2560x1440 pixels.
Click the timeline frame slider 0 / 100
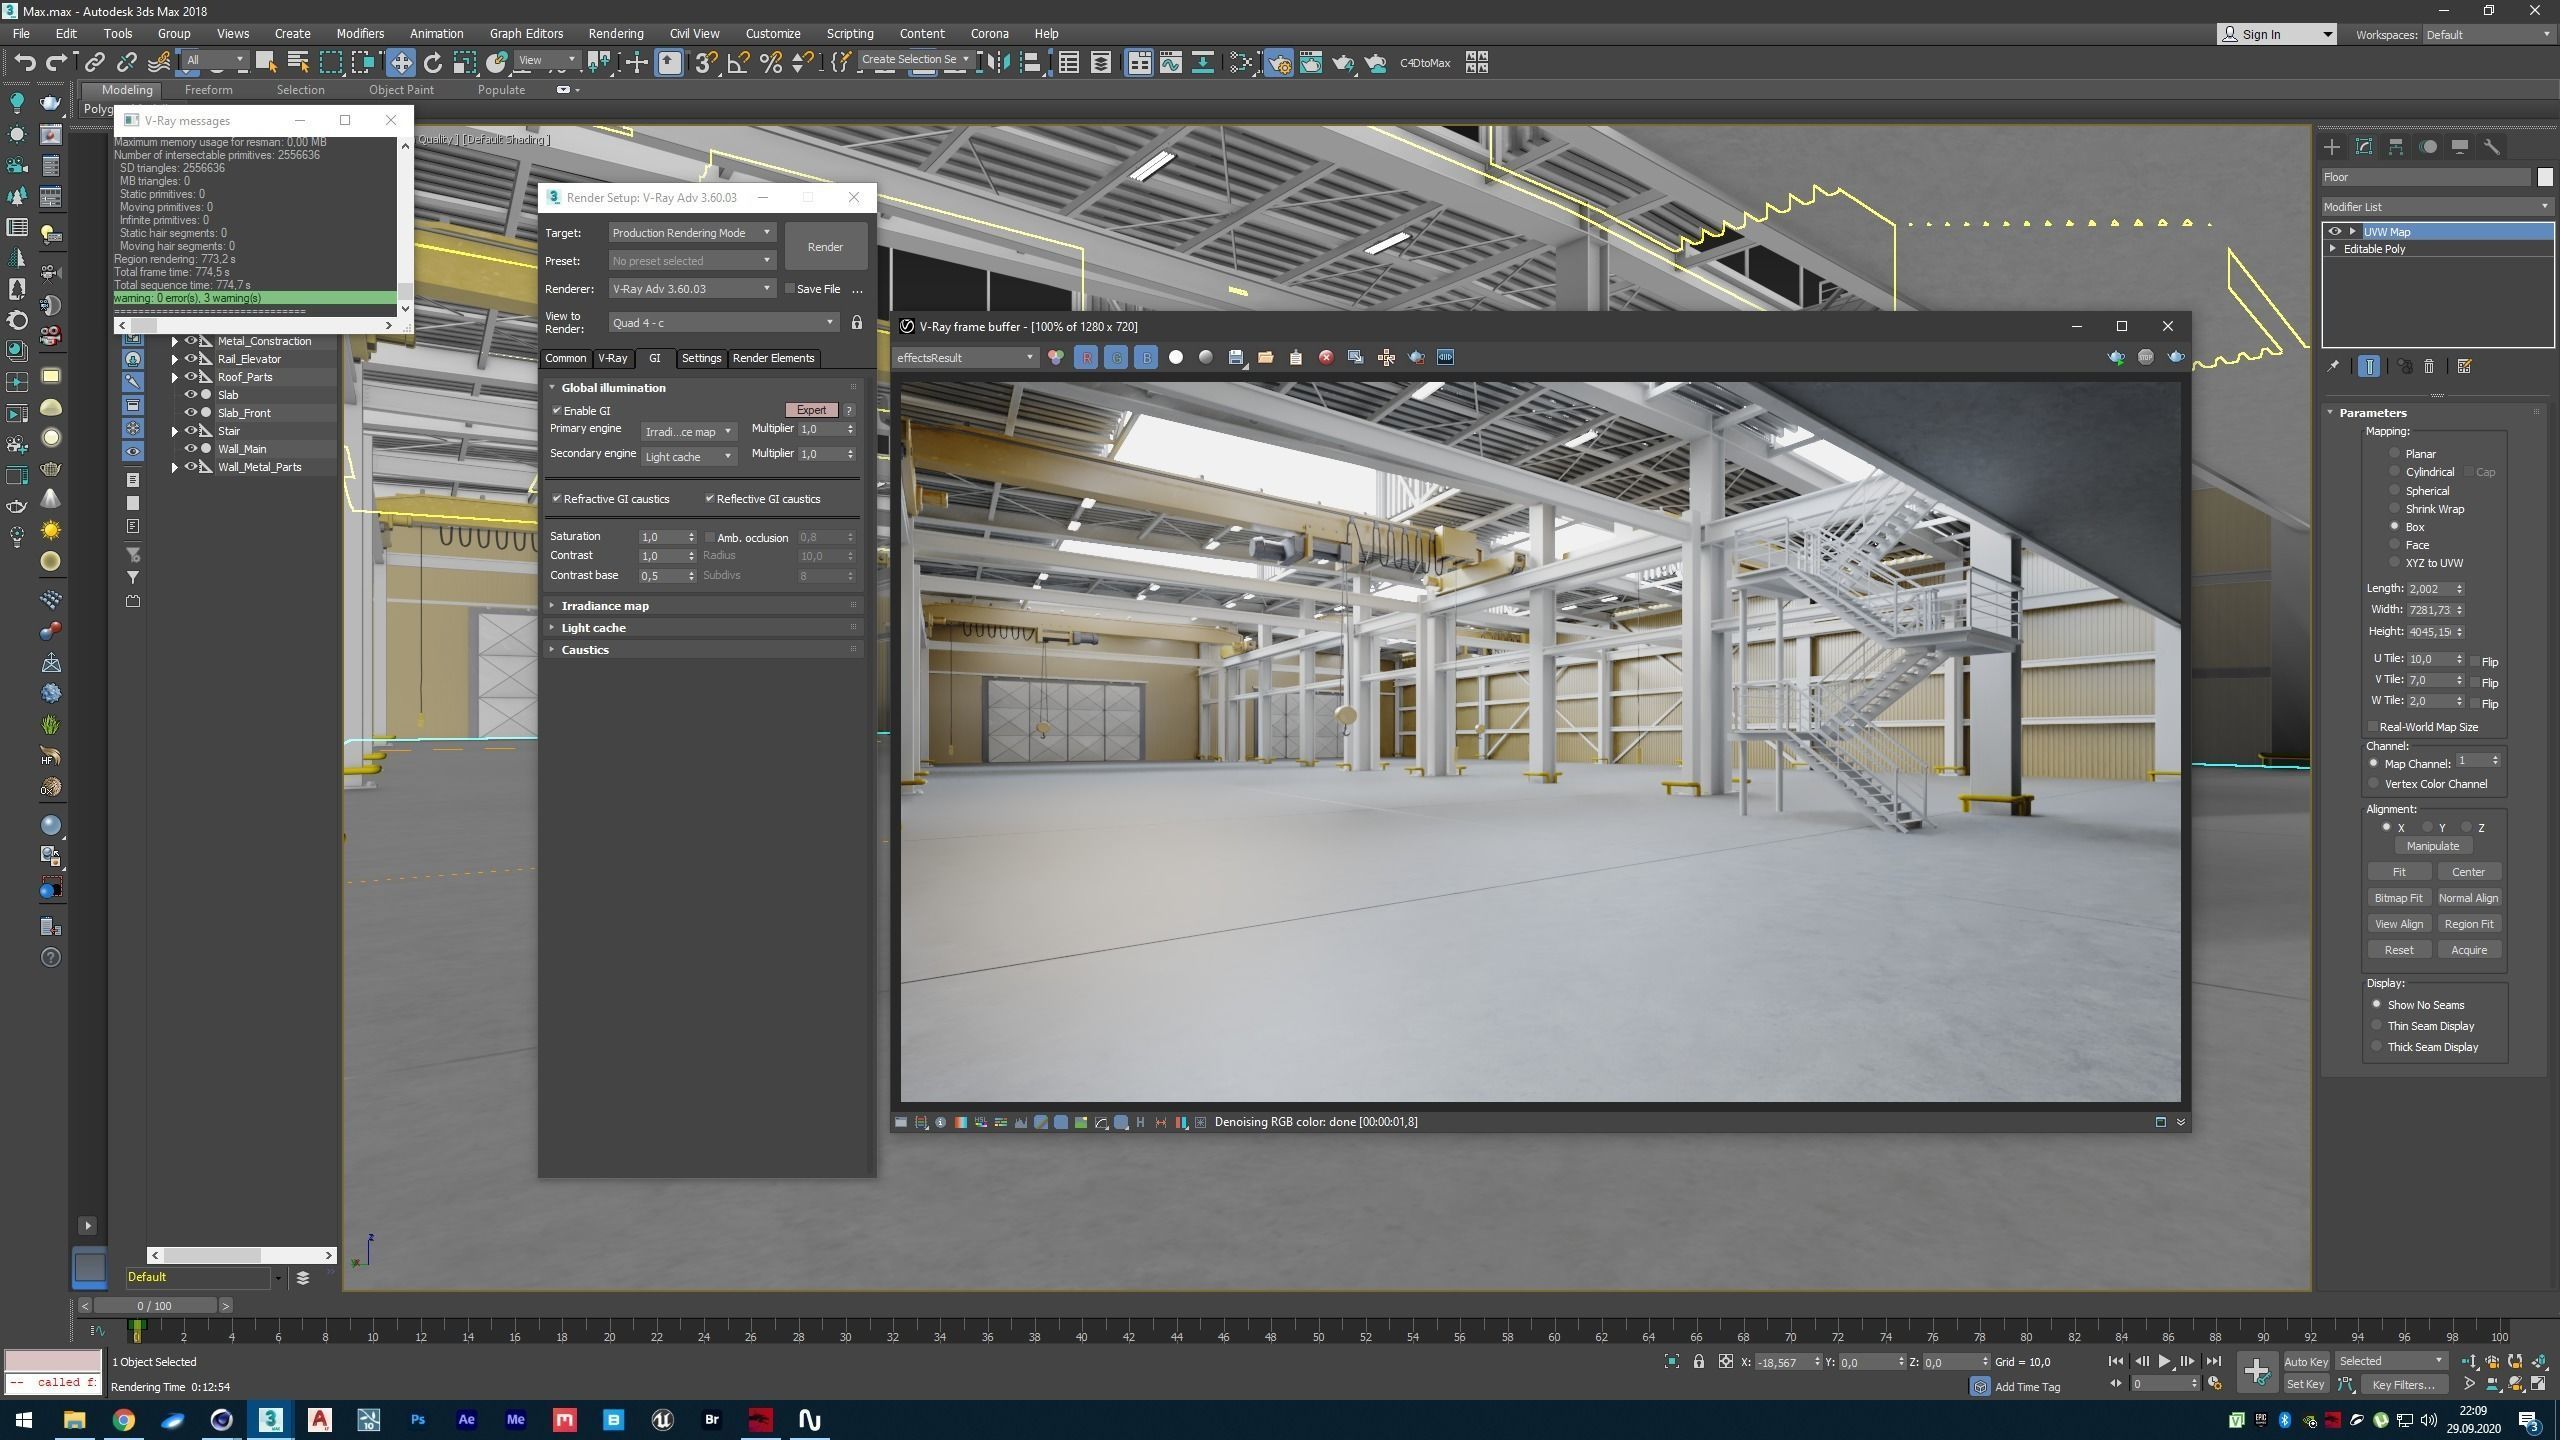pyautogui.click(x=155, y=1305)
